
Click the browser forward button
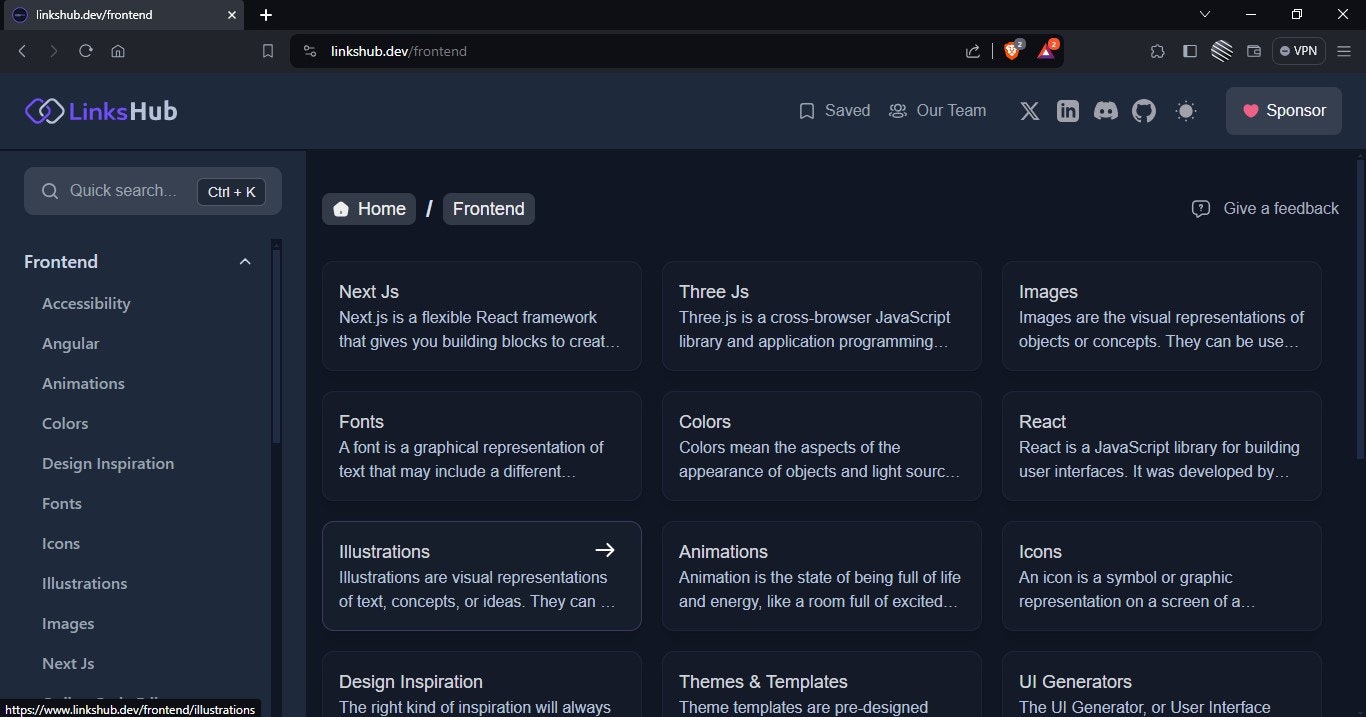[54, 51]
